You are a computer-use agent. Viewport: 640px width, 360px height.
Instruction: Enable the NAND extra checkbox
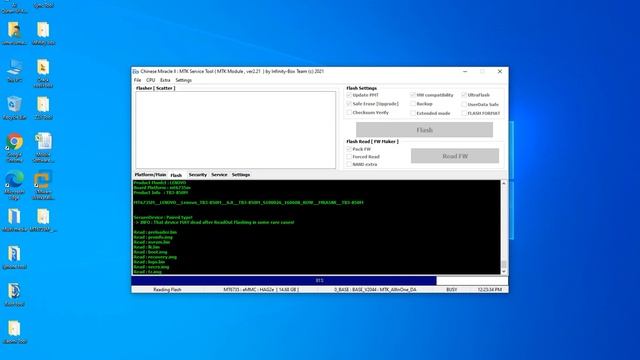click(x=349, y=164)
